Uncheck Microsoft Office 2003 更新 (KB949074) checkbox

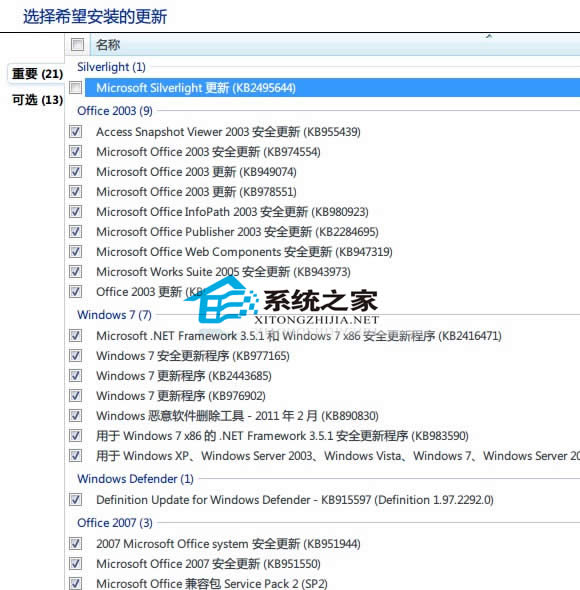75,172
